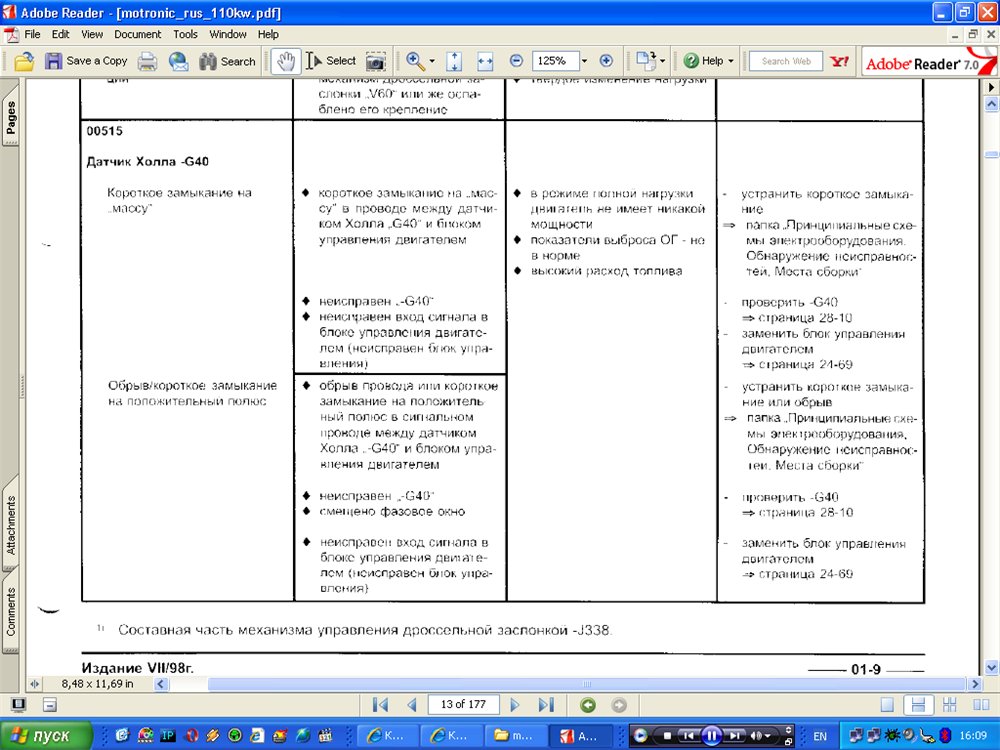Click the page number field '13 of 177'

(x=463, y=704)
